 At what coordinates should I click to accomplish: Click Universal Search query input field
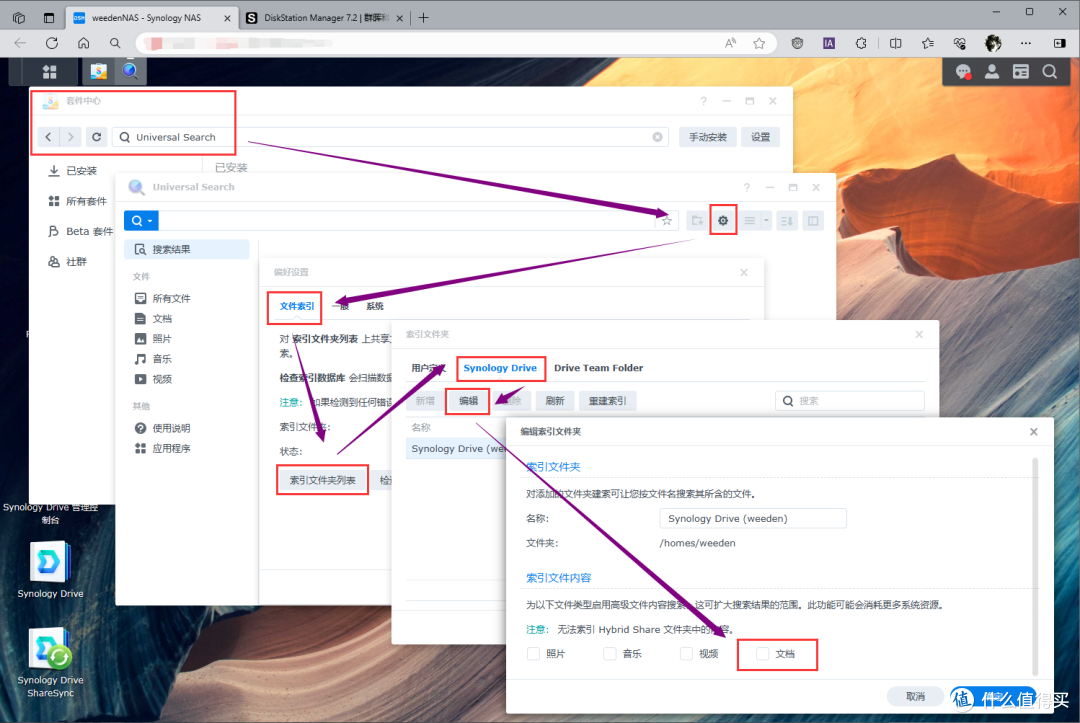point(406,220)
